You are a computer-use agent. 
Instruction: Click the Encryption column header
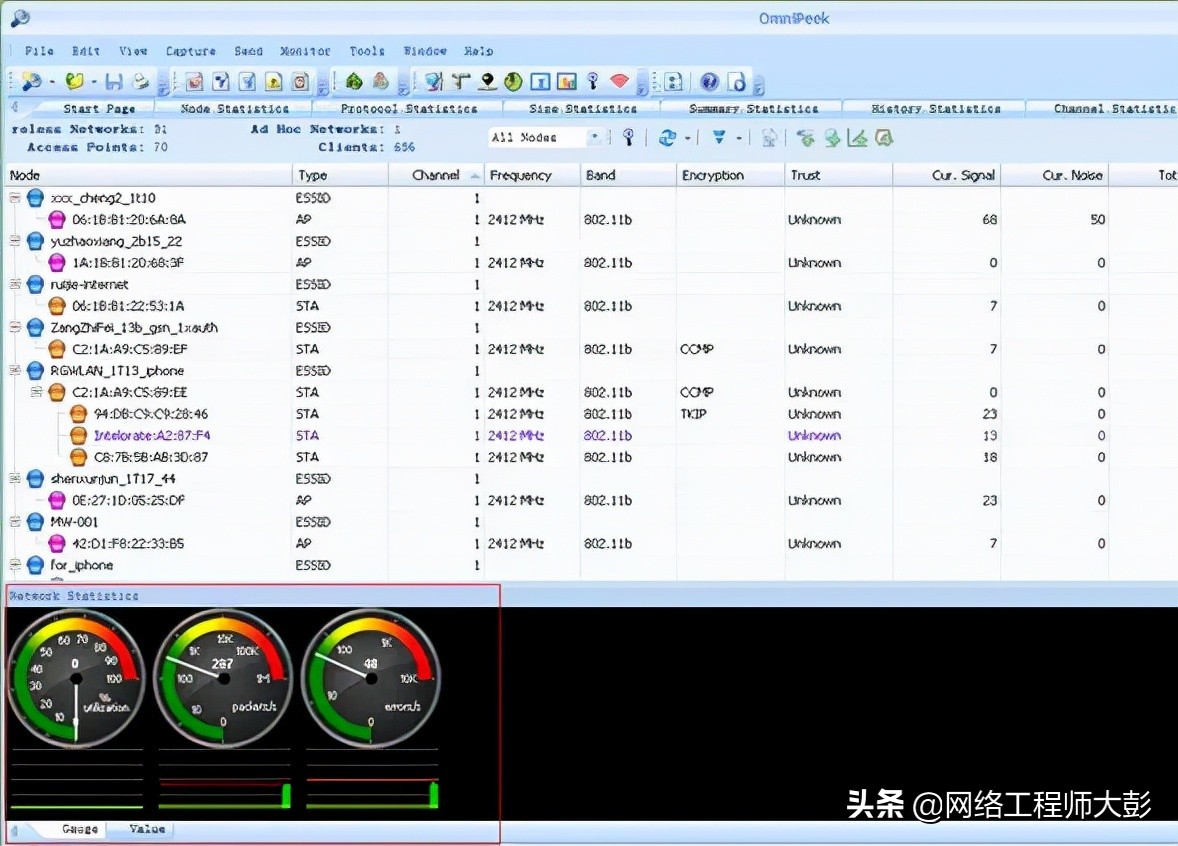(712, 176)
